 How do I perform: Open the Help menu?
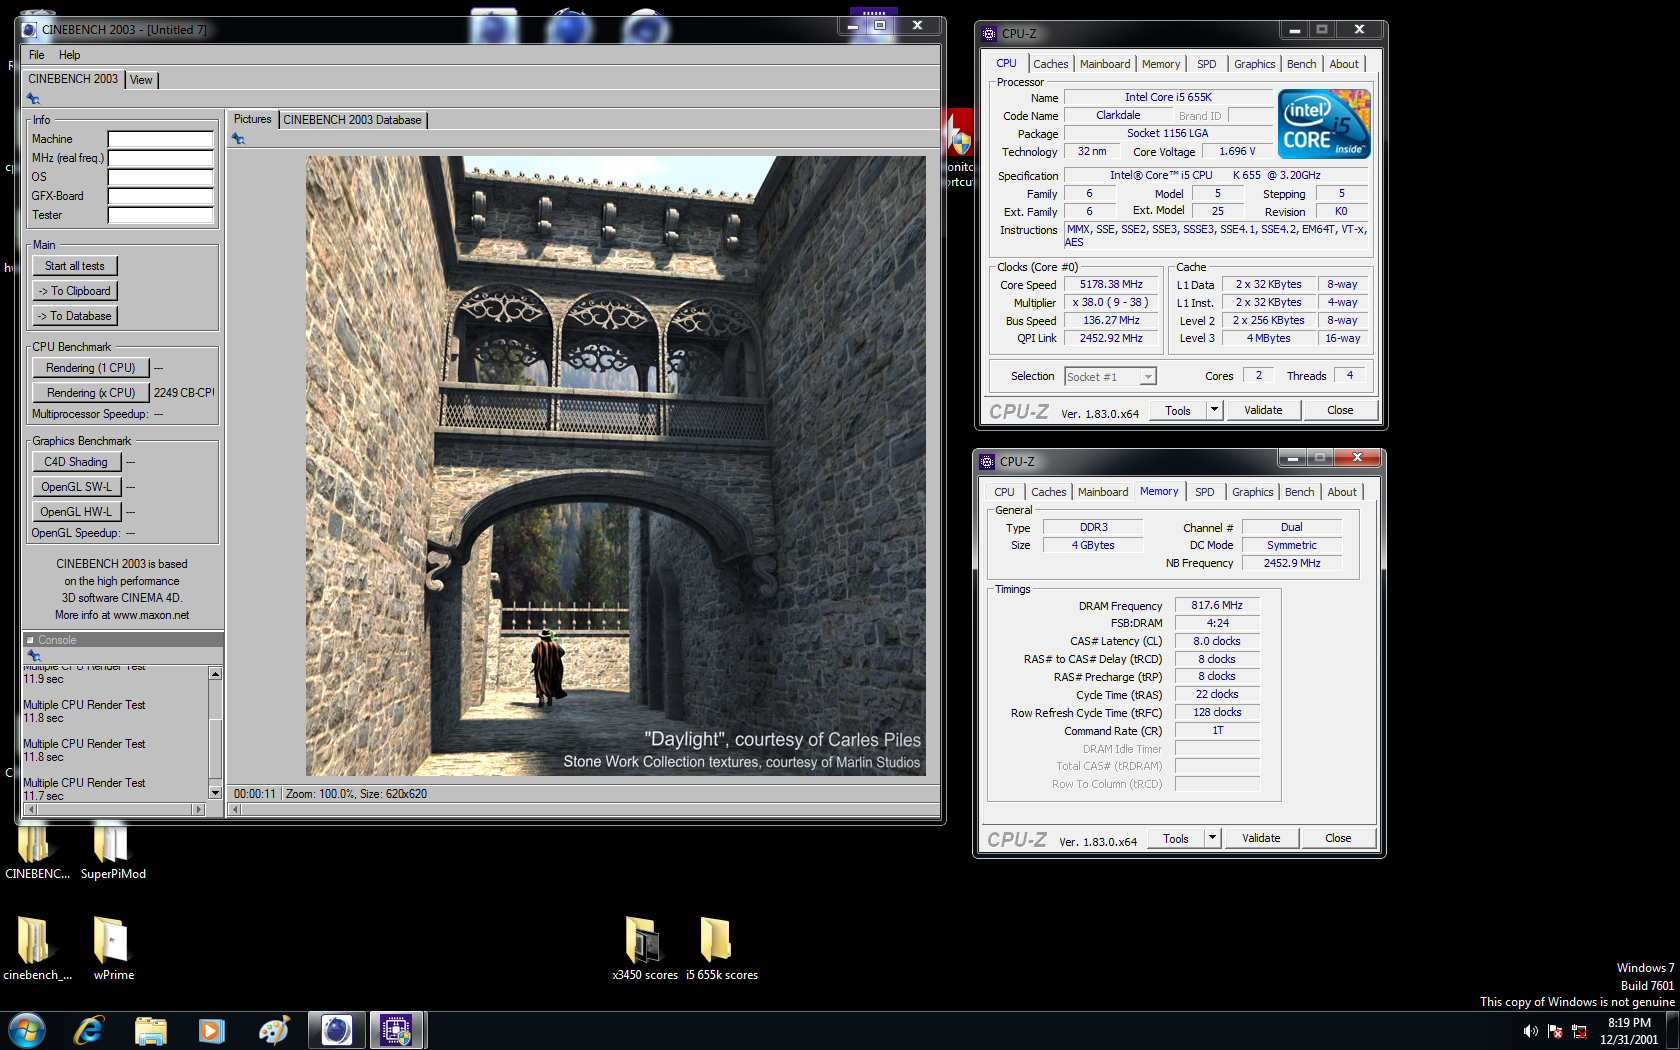pos(70,55)
